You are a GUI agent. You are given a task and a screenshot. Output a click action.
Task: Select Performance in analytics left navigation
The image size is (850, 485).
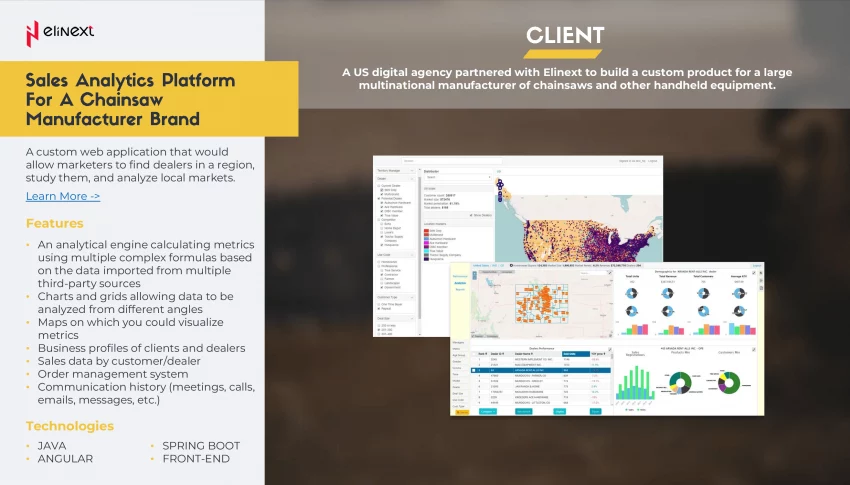point(460,276)
